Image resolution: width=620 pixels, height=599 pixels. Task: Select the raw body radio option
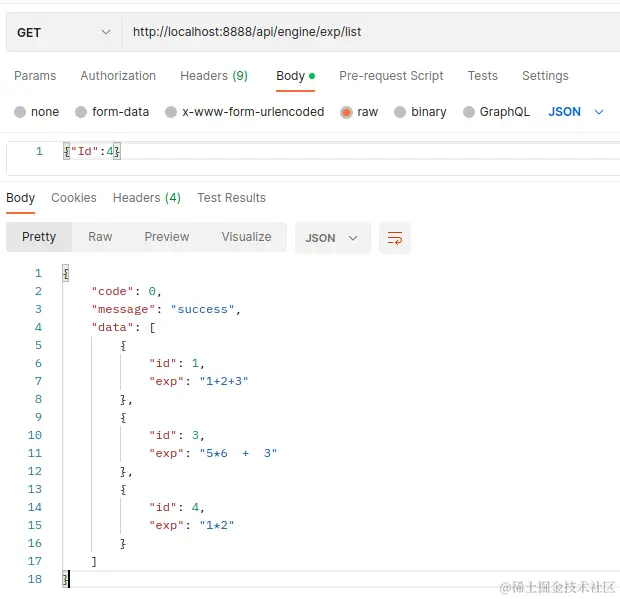(347, 112)
